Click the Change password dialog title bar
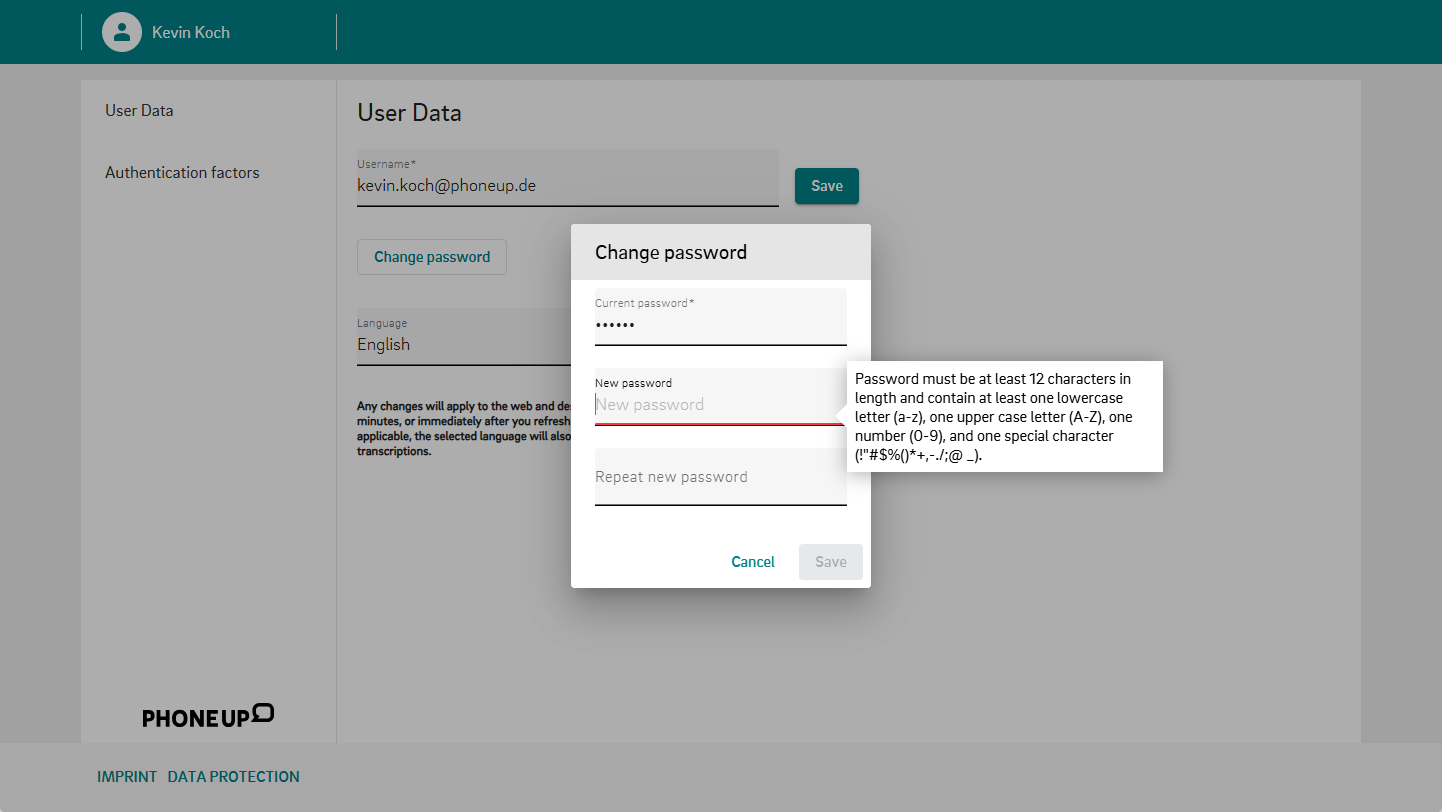The width and height of the screenshot is (1442, 812). [x=720, y=252]
